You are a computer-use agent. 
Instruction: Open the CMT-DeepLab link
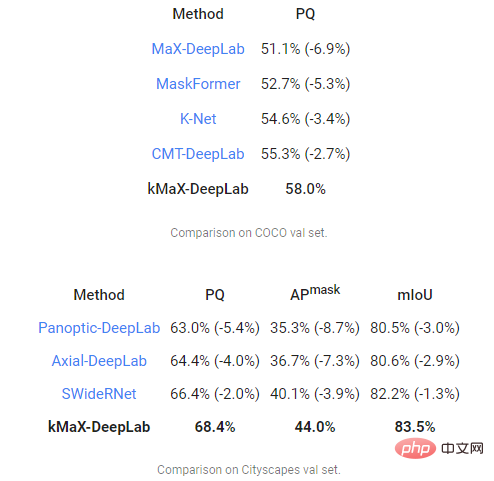[198, 154]
